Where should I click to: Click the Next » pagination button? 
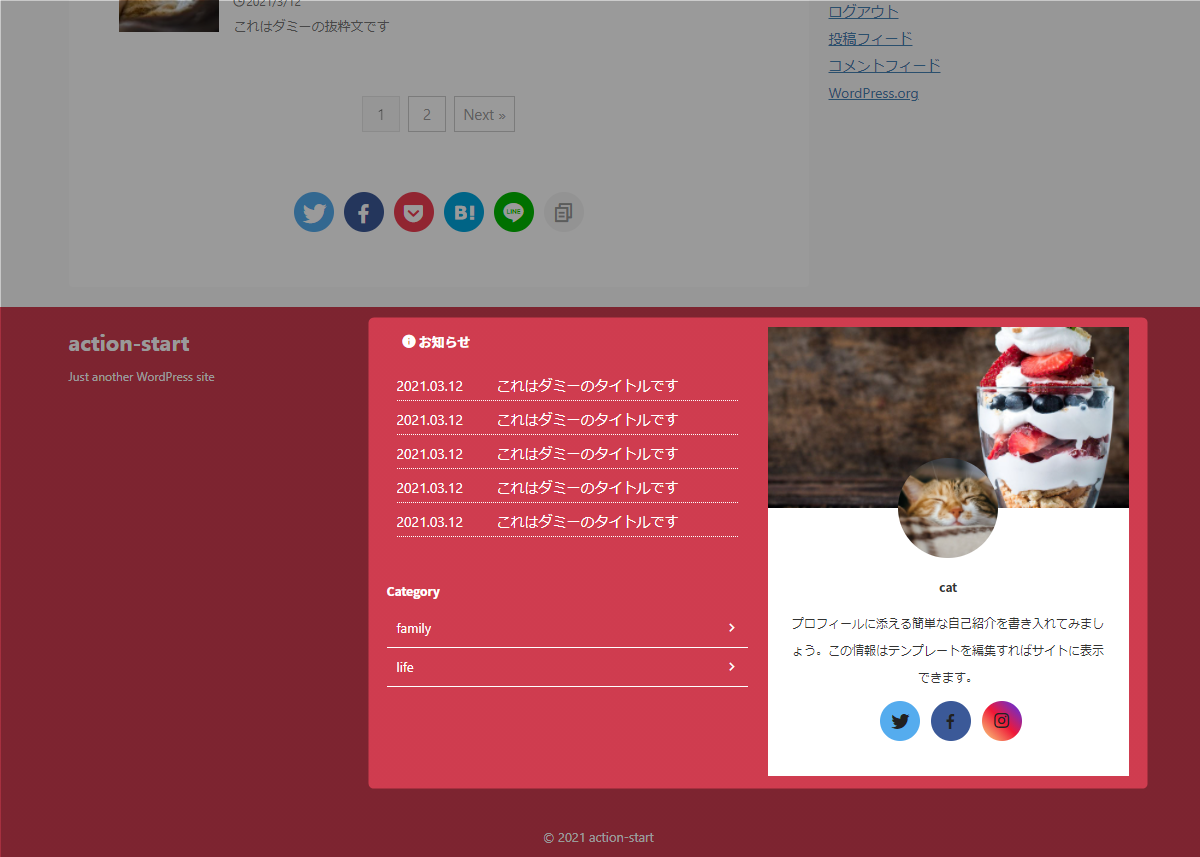click(x=484, y=114)
